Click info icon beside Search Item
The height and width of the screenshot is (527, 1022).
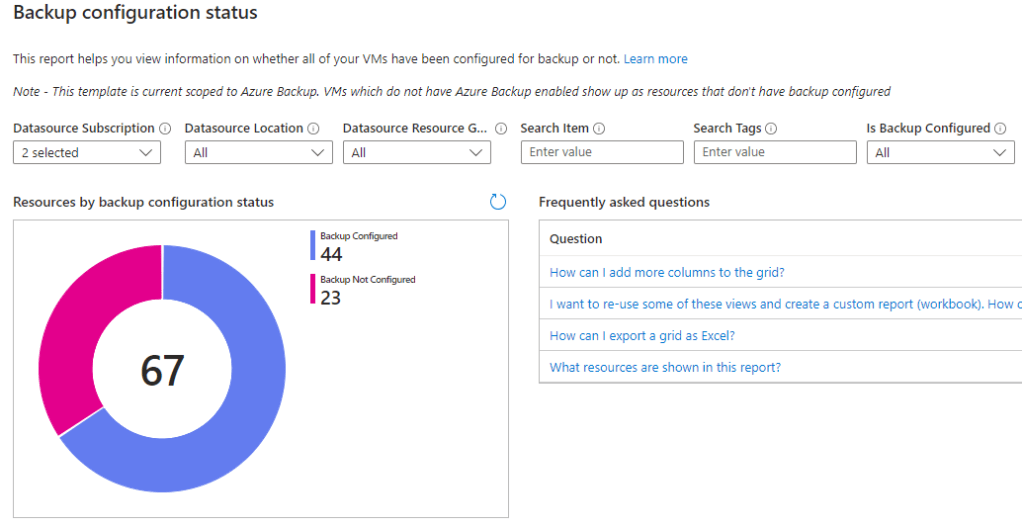pyautogui.click(x=599, y=129)
